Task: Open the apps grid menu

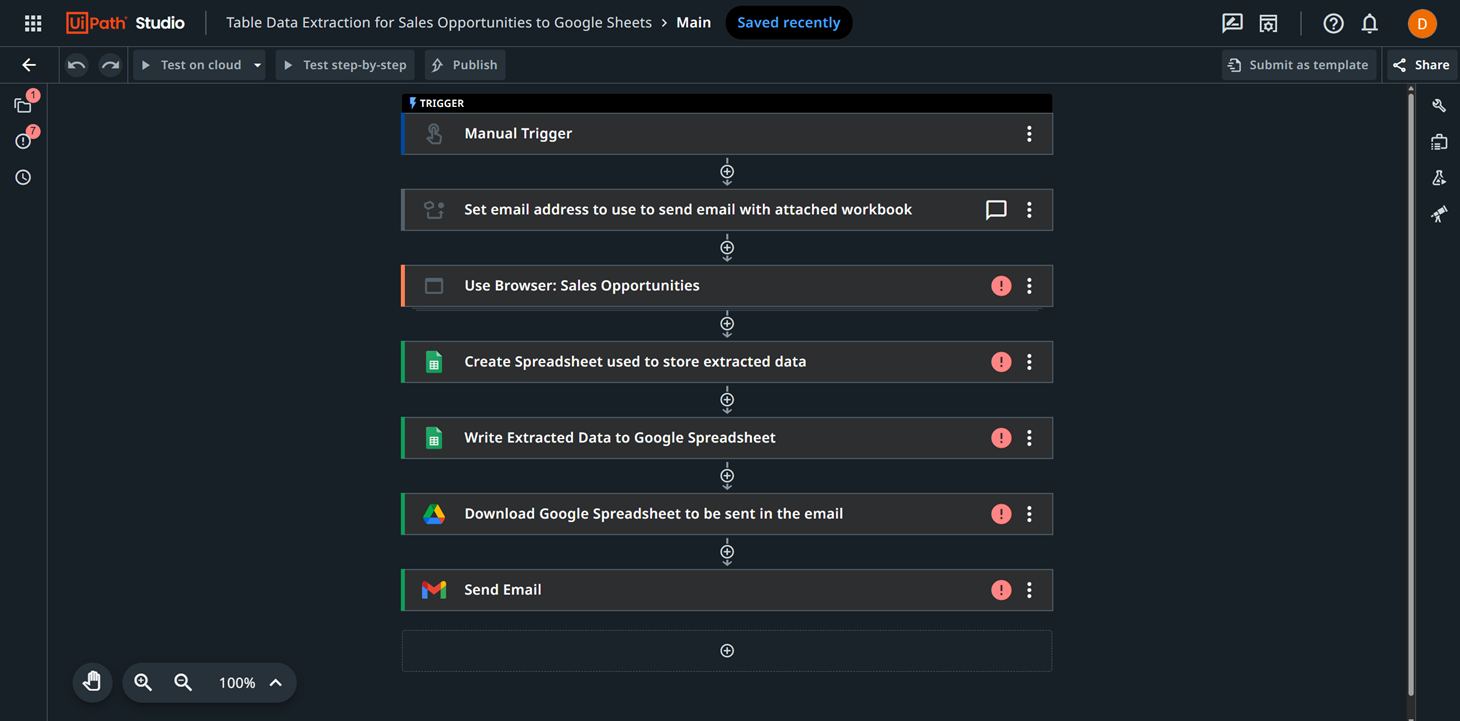Action: (x=32, y=22)
